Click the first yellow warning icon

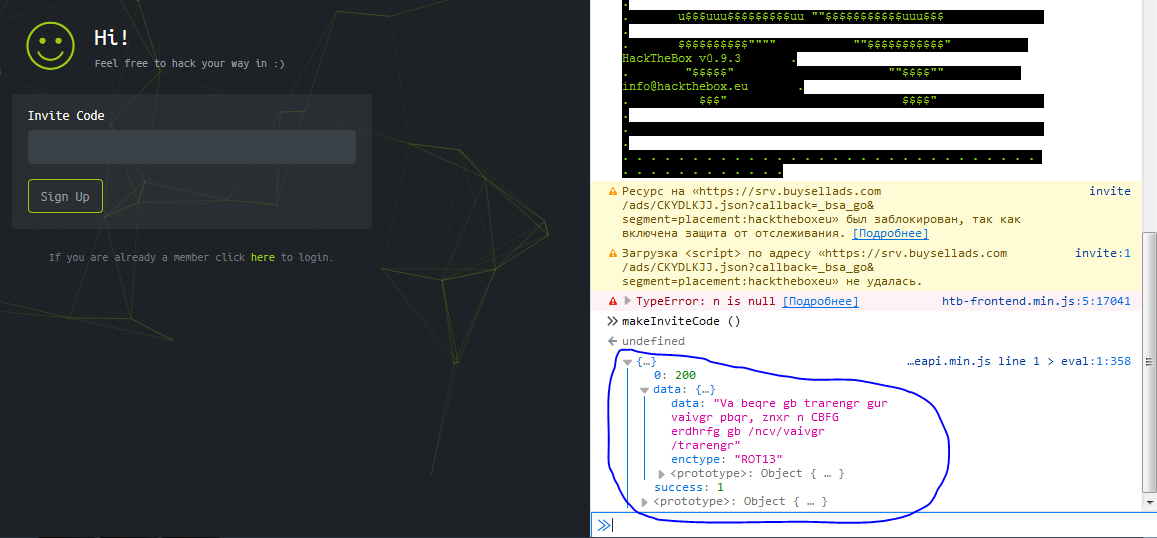click(x=612, y=192)
